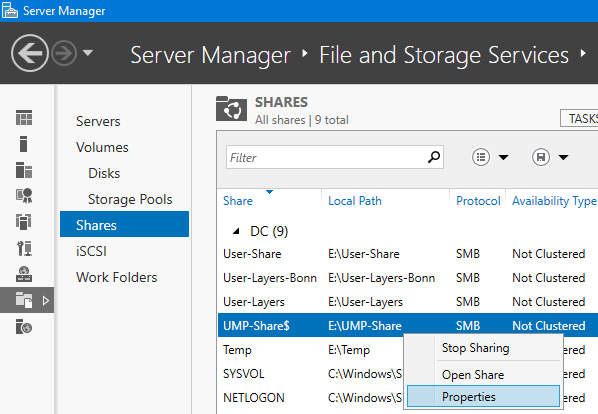Expand breadcrumb arrow after Server Manager

click(304, 53)
